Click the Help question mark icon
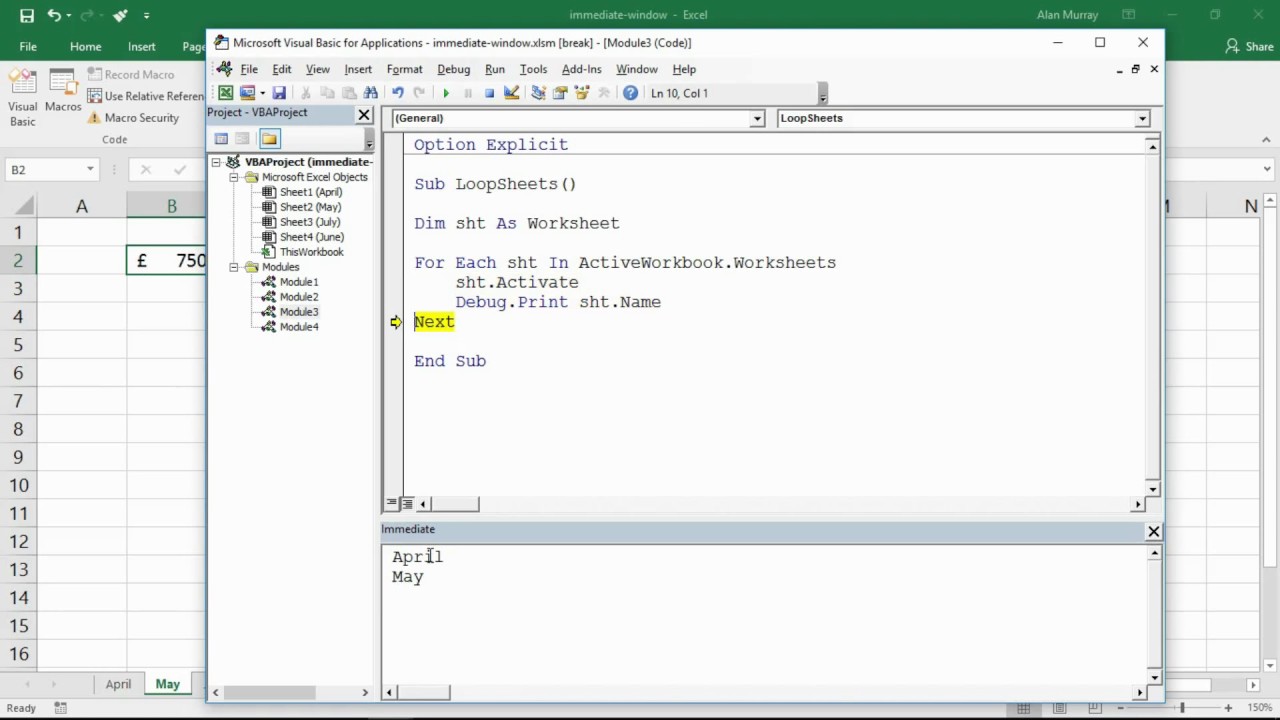The height and width of the screenshot is (720, 1280). 630,93
